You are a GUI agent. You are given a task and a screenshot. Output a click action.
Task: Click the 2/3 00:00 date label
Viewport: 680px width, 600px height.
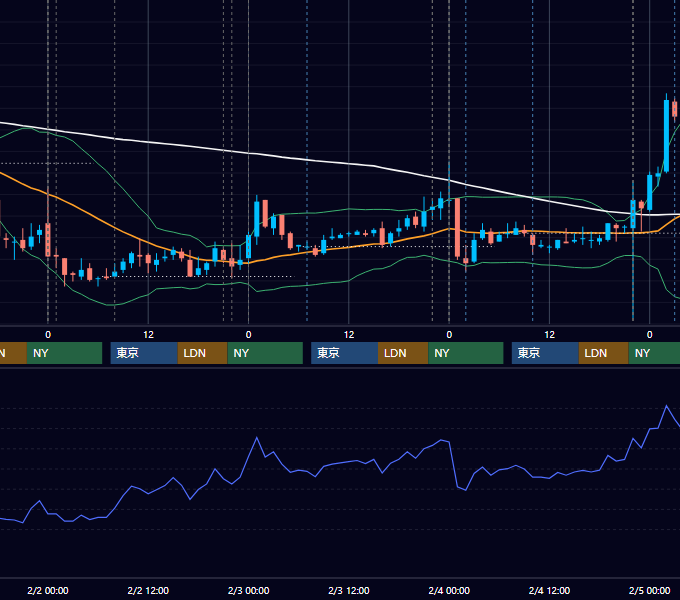(x=248, y=590)
